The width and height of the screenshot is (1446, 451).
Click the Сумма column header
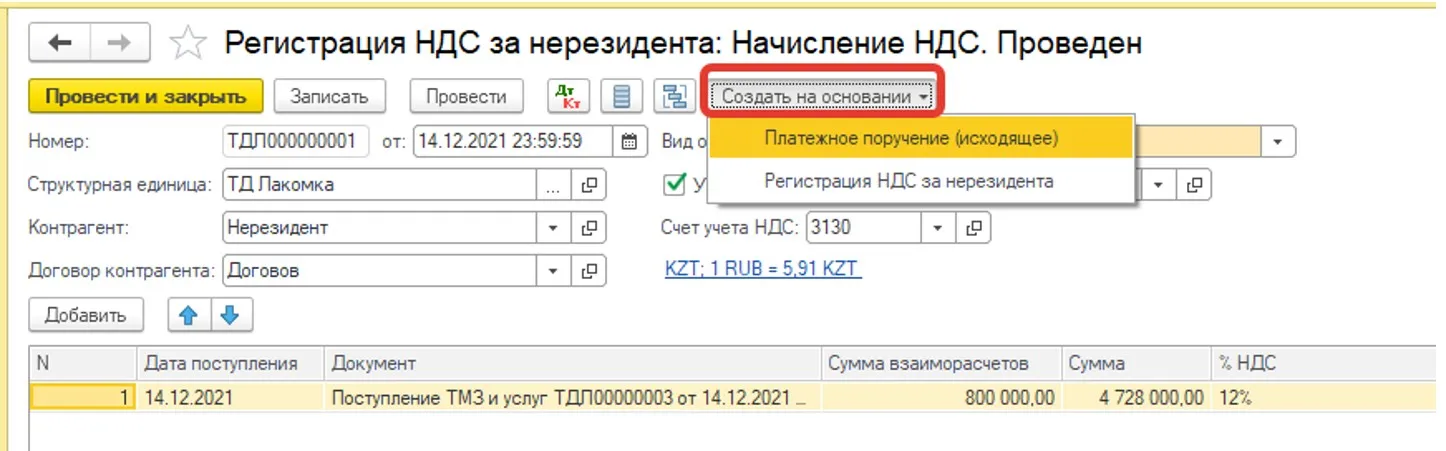point(1135,364)
